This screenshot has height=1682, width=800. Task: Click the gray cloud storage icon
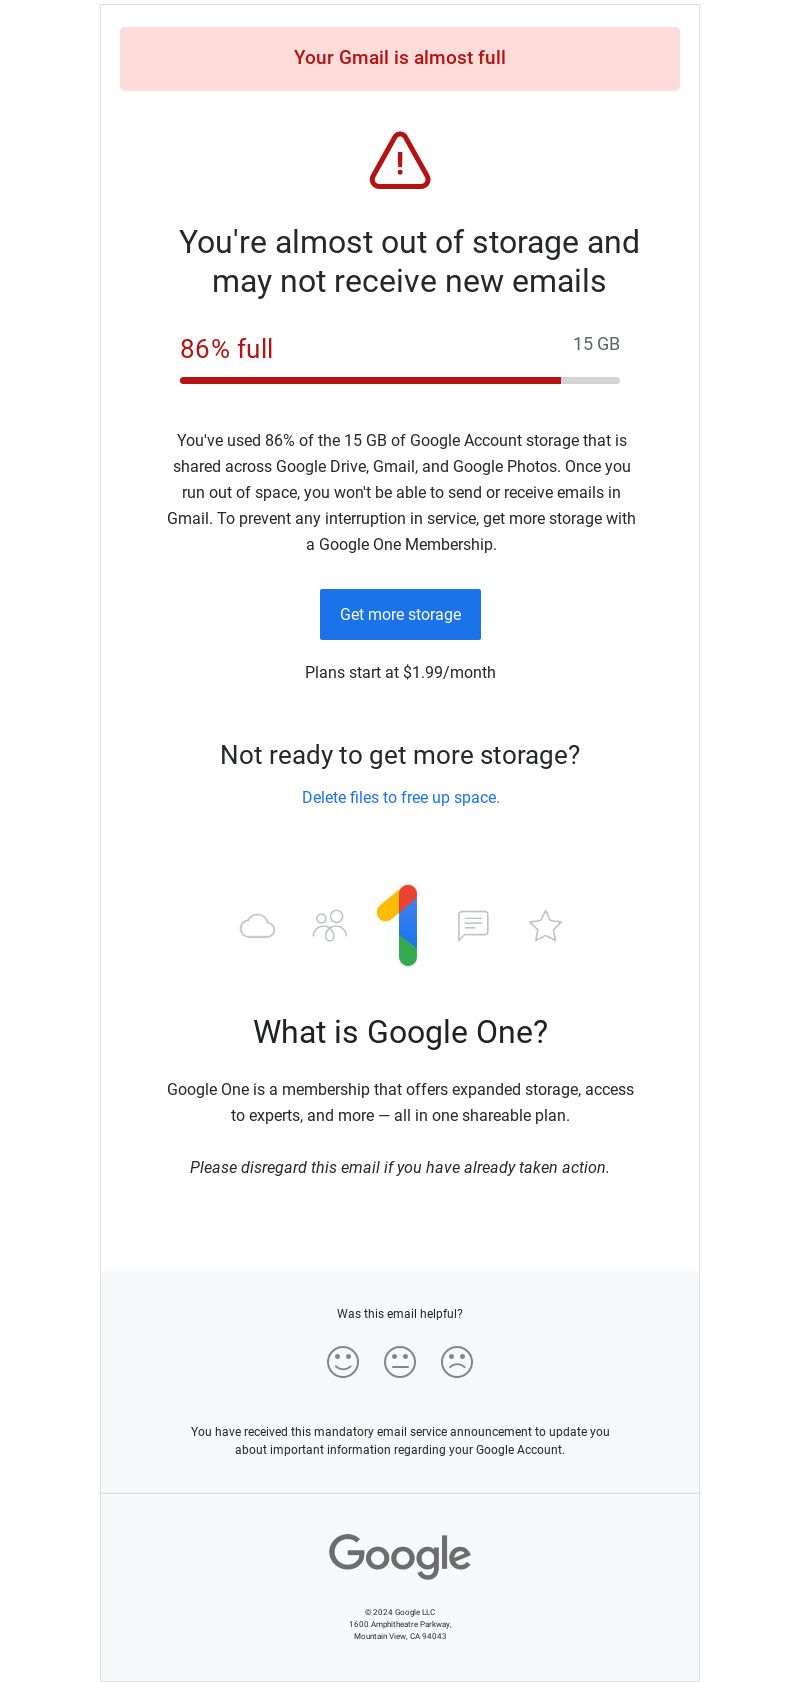[x=257, y=926]
